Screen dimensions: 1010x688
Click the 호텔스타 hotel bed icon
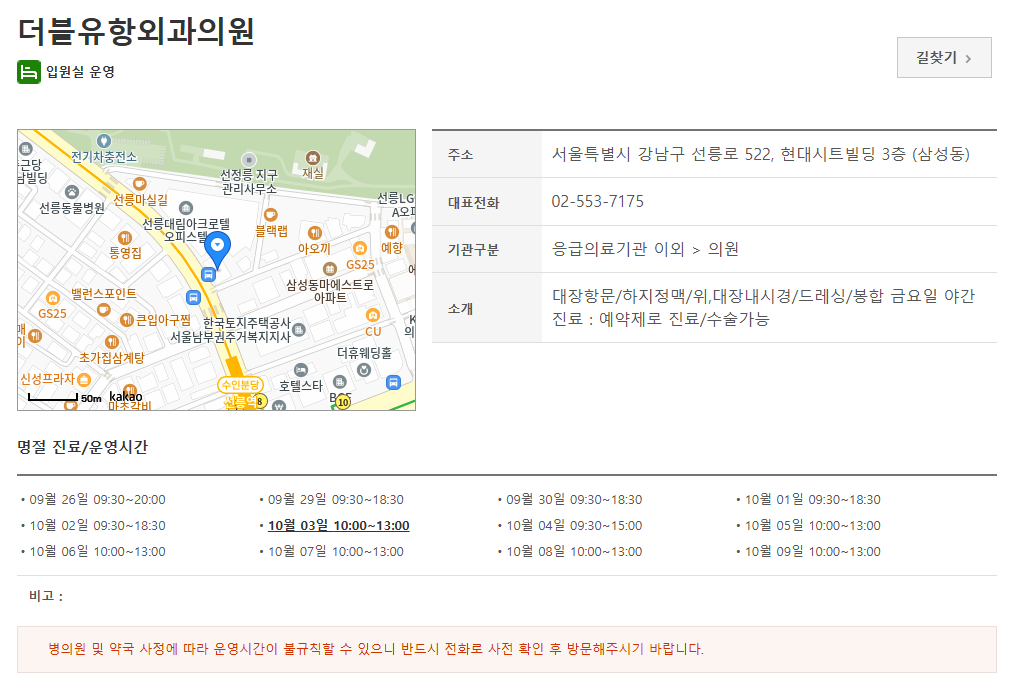click(301, 370)
